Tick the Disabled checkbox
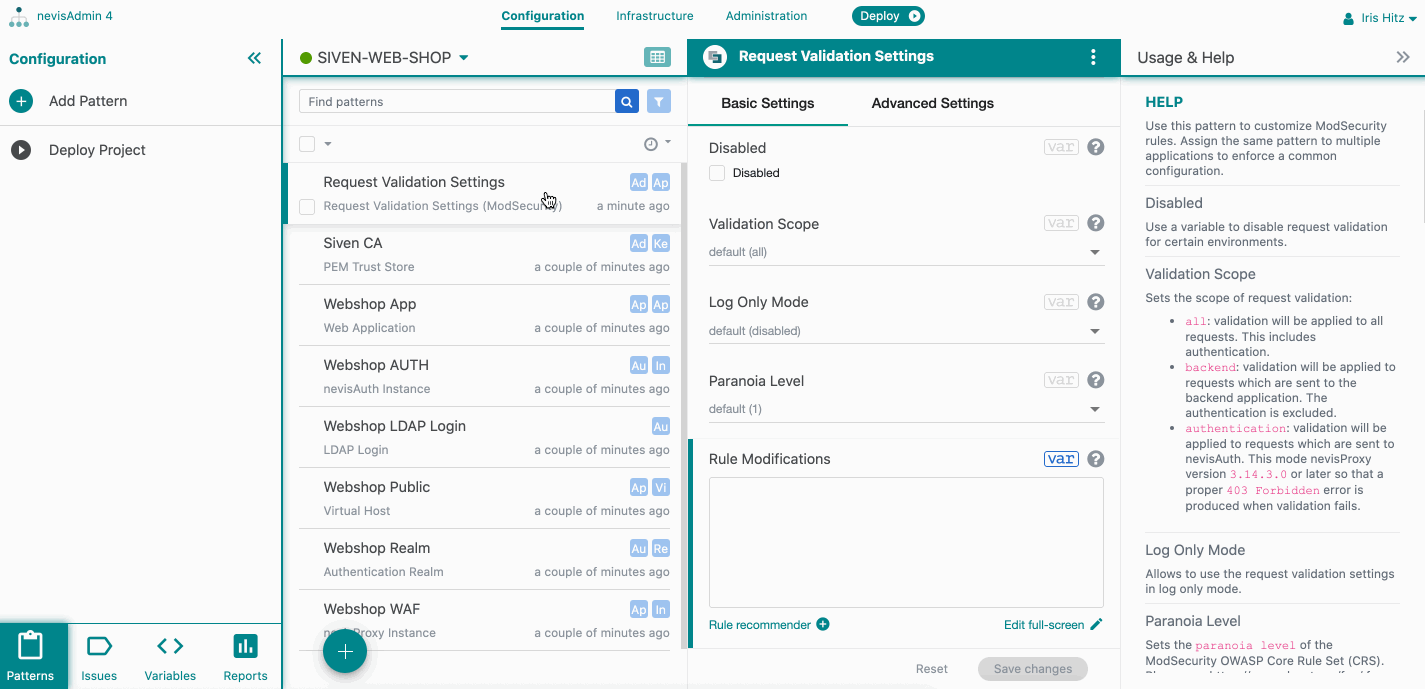 [x=717, y=173]
